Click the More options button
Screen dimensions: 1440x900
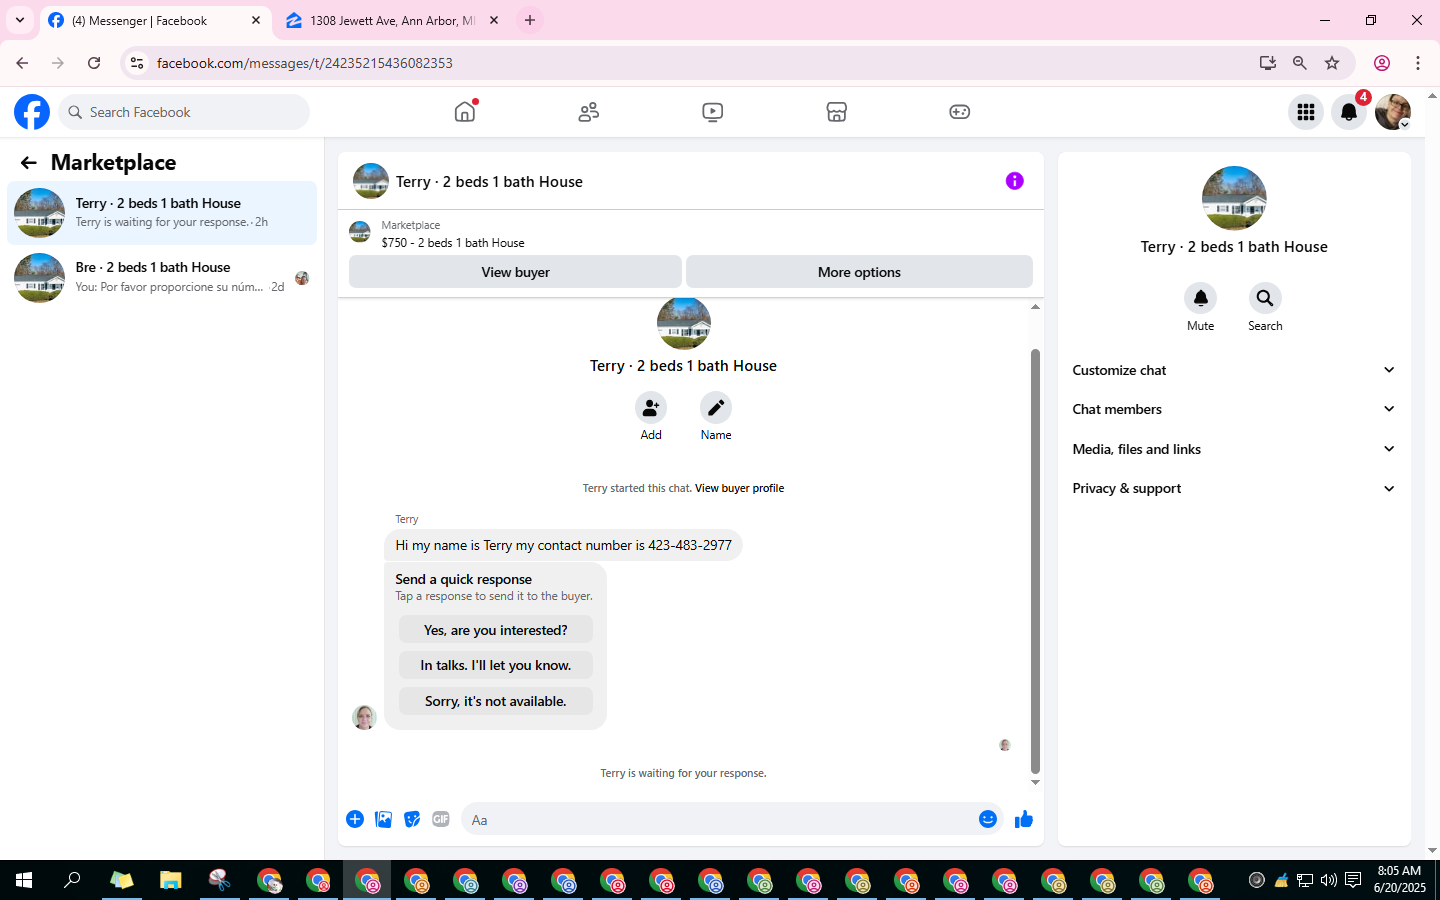(x=859, y=272)
